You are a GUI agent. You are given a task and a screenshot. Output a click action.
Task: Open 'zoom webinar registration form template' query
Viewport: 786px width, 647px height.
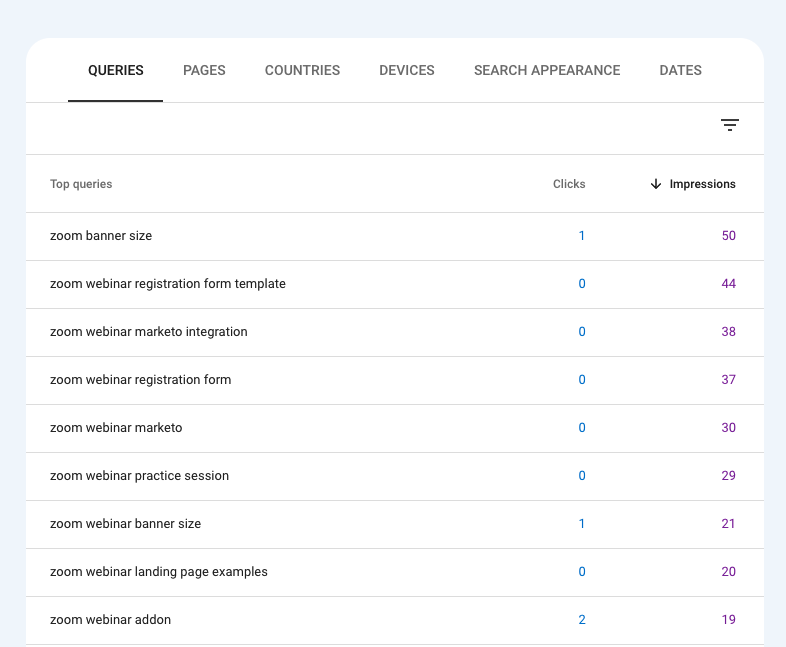168,284
